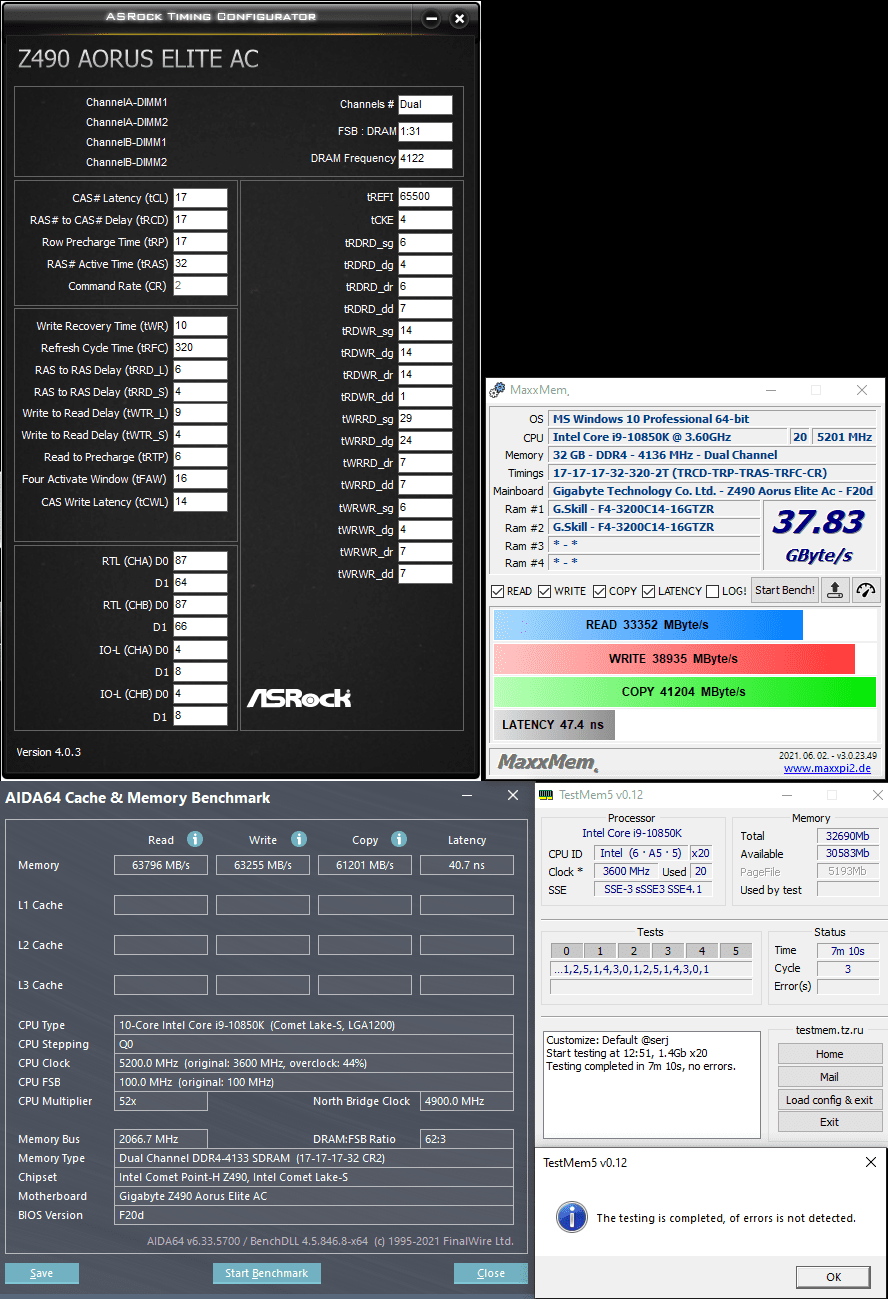Click Exit button in TestMem5
This screenshot has width=888, height=1299.
tap(830, 1122)
